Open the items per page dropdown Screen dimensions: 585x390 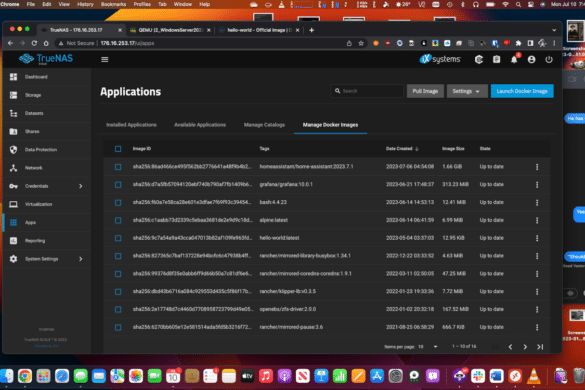(x=428, y=347)
